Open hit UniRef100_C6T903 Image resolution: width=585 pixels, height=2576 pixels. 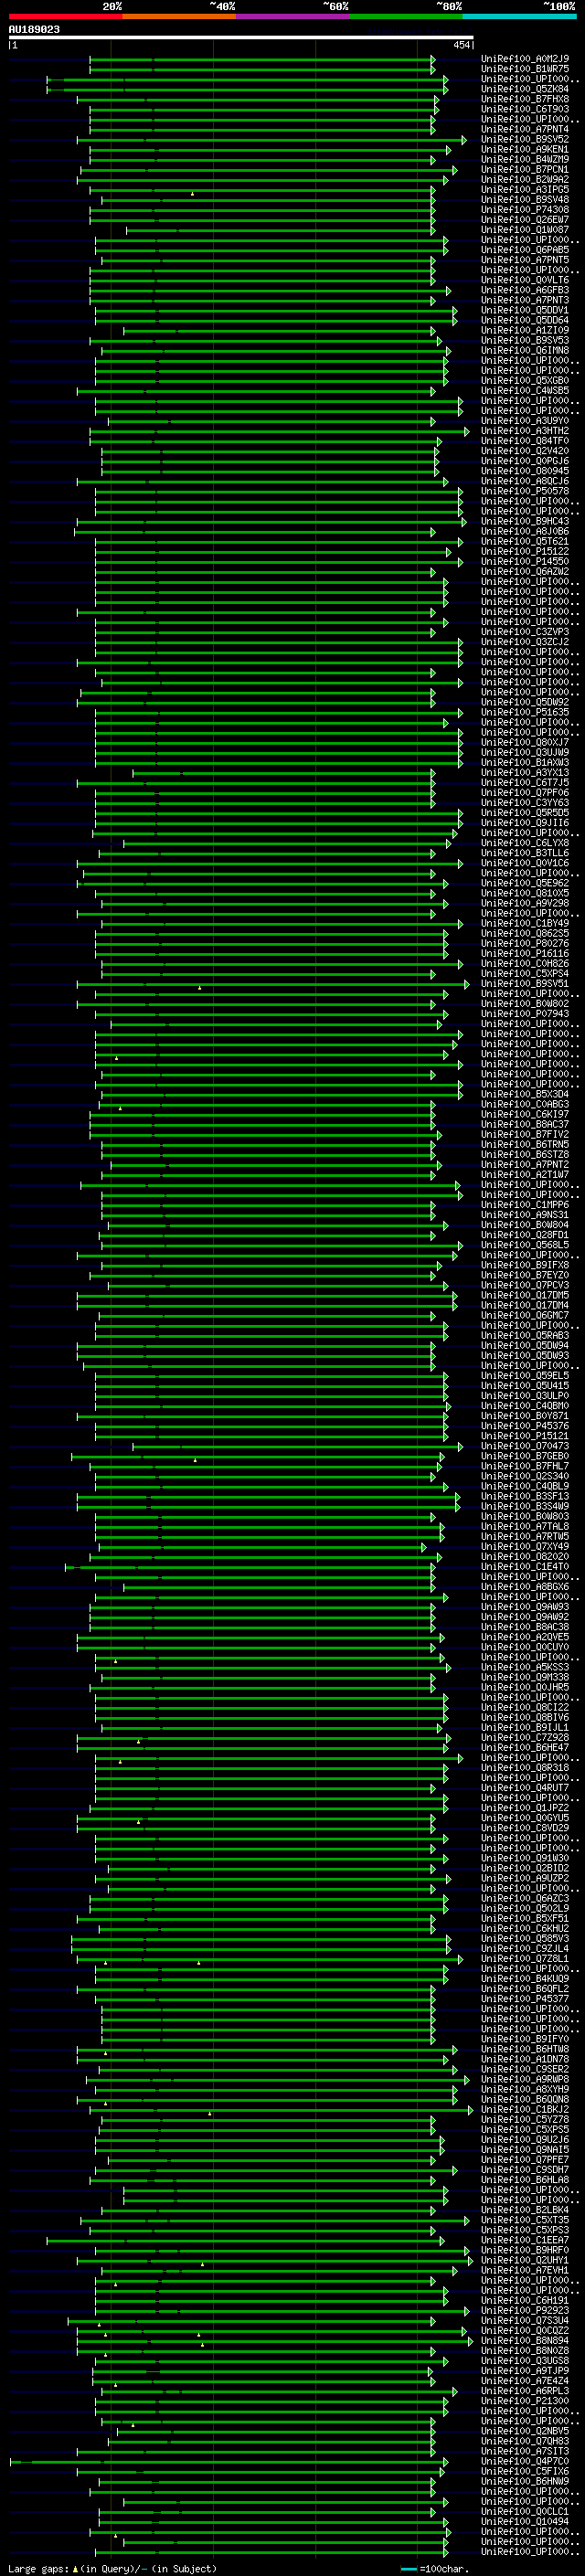(x=525, y=109)
